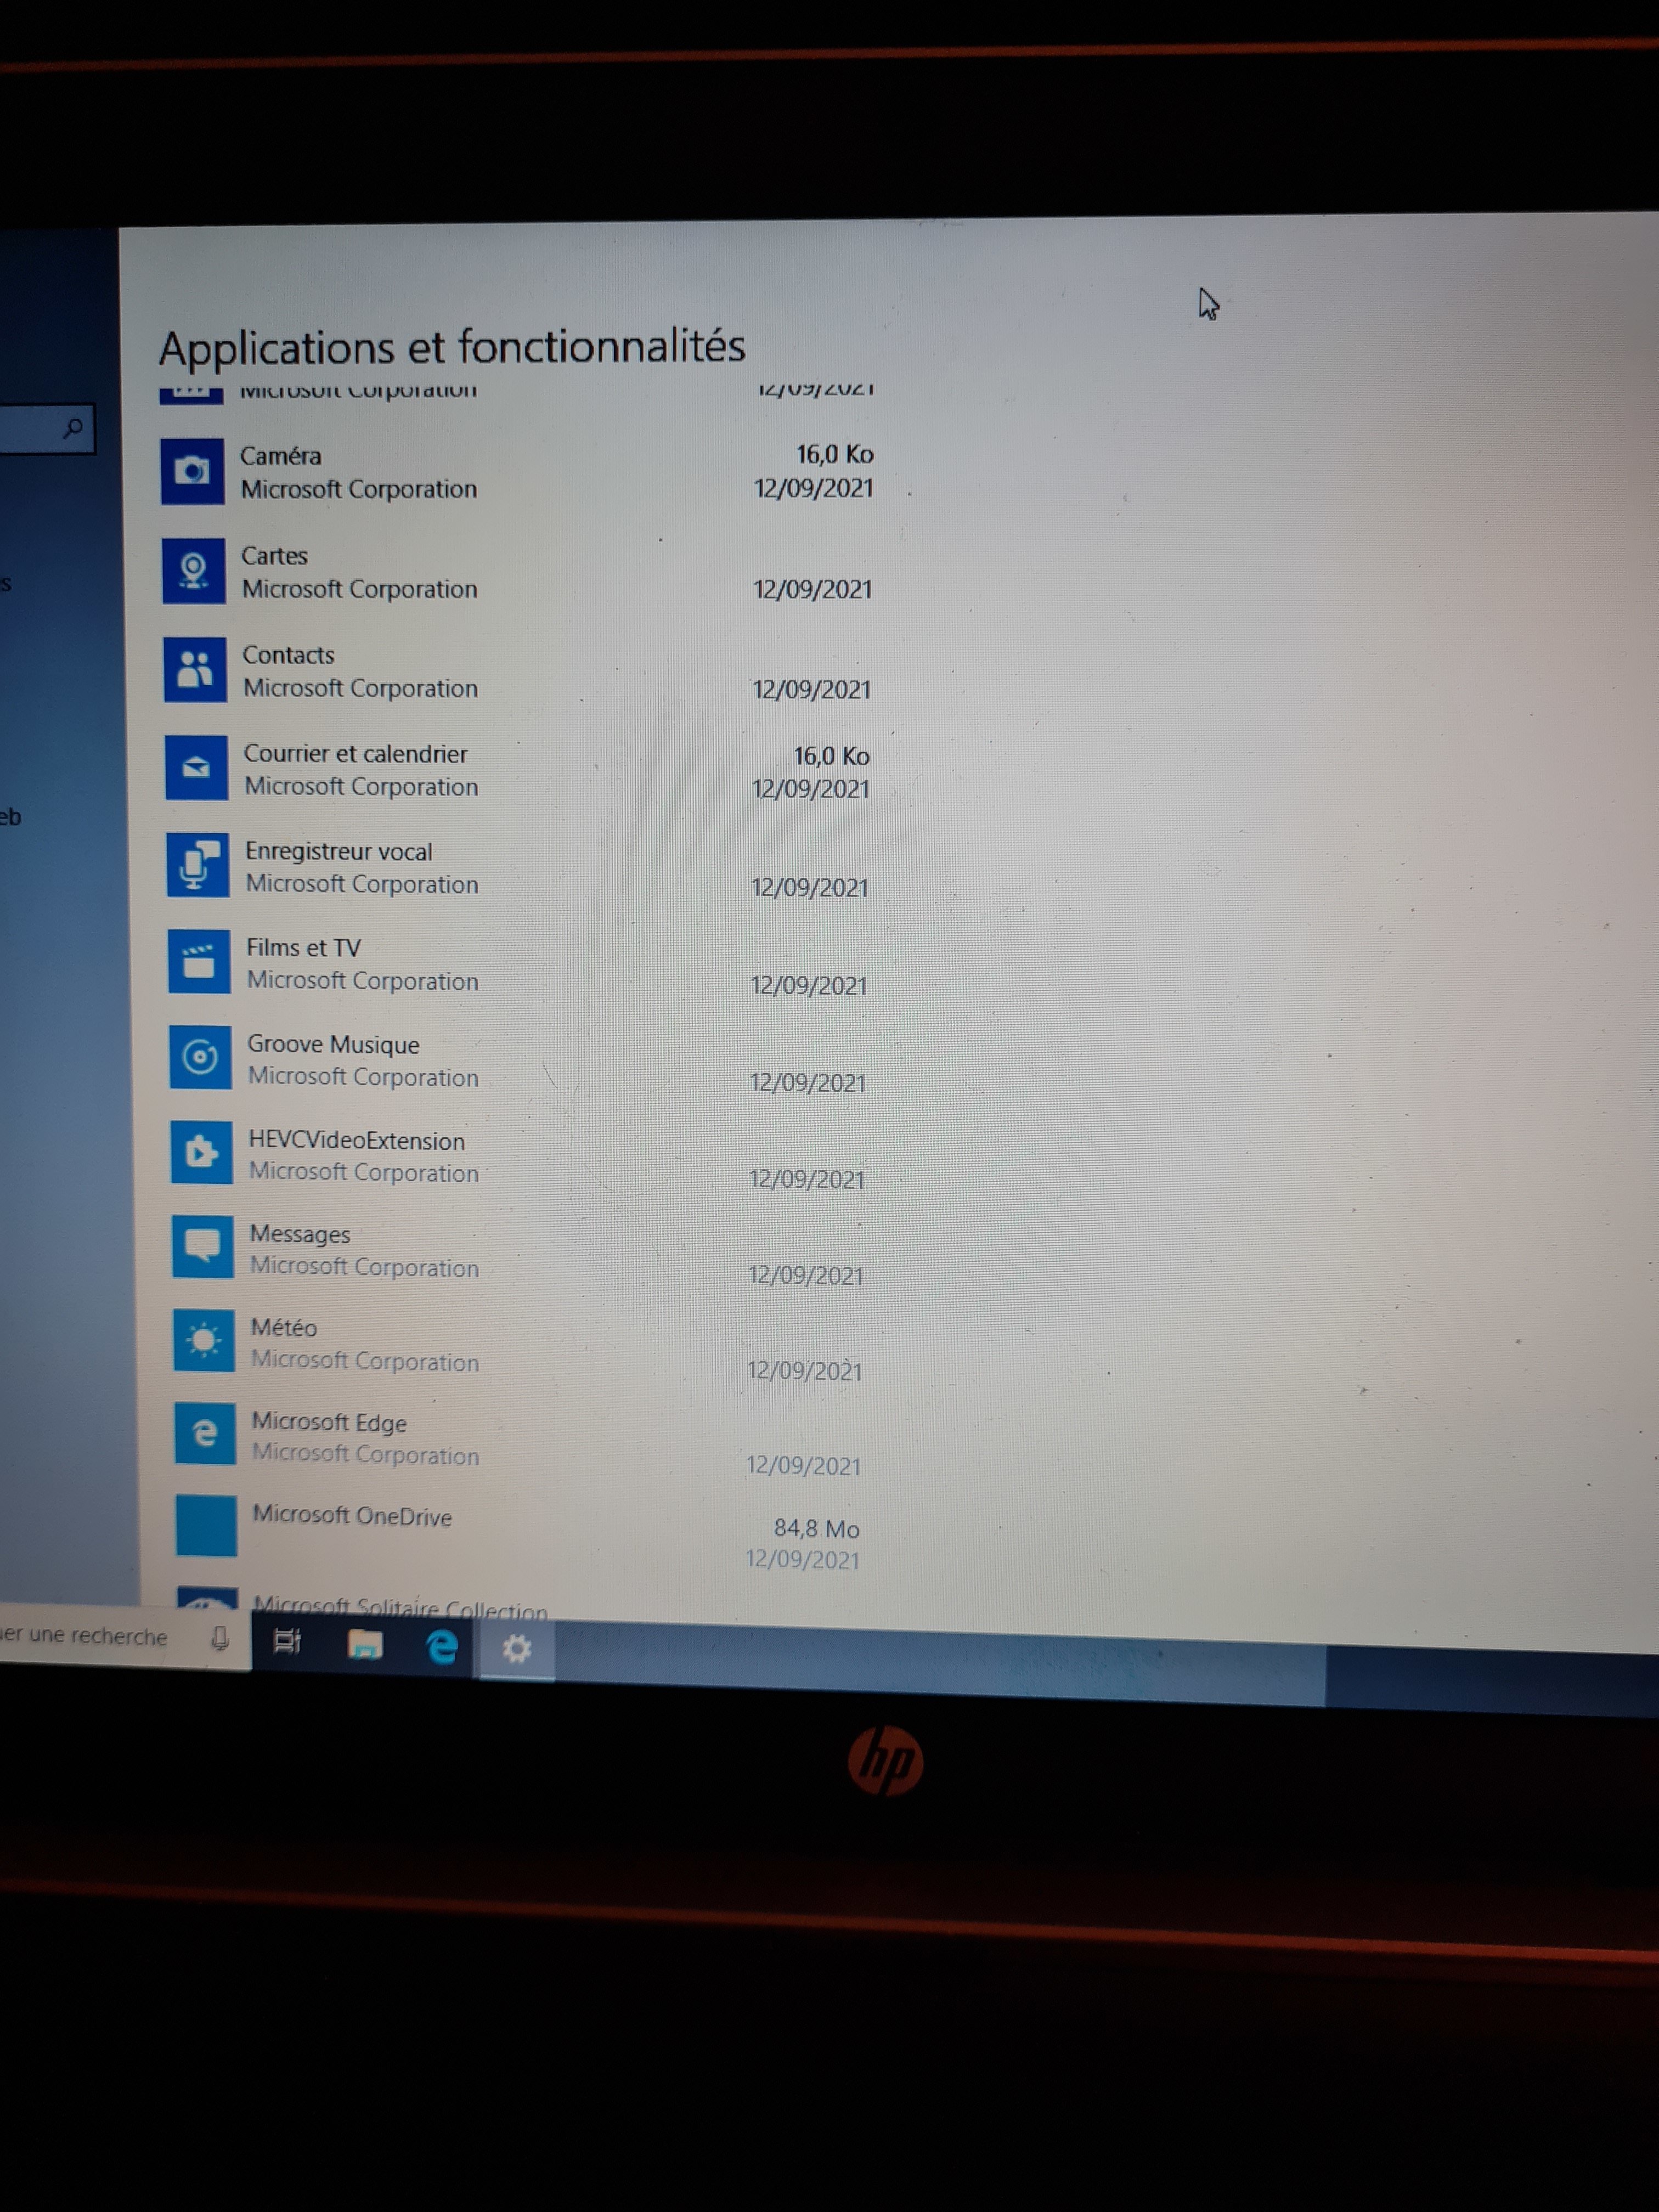Click the 84,8 Mo size for OneDrive

pyautogui.click(x=817, y=1528)
